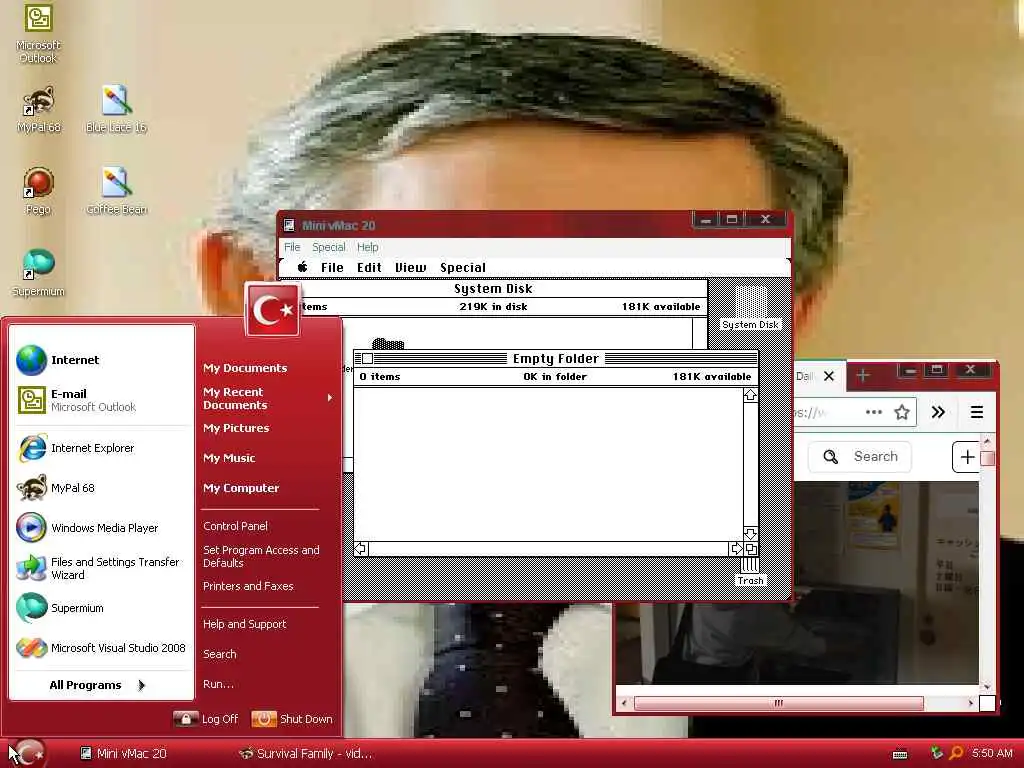This screenshot has height=768, width=1024.
Task: Click the Turkish flag user picture
Action: pos(273,310)
